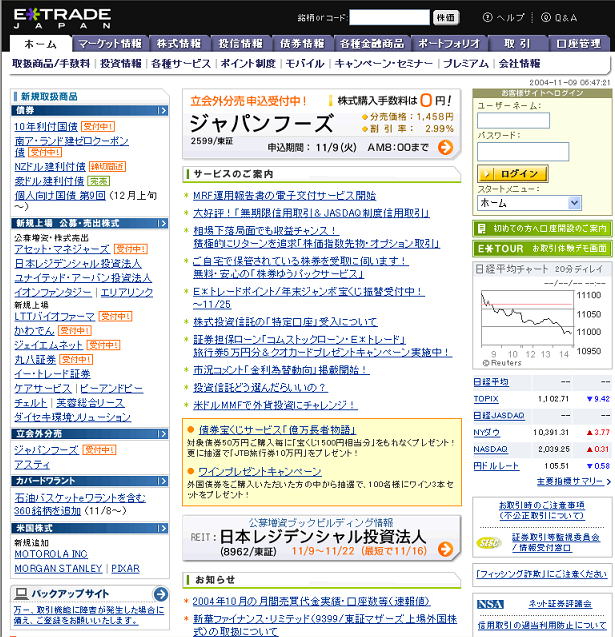
Task: Open the 口座管理 tab
Action: [578, 44]
